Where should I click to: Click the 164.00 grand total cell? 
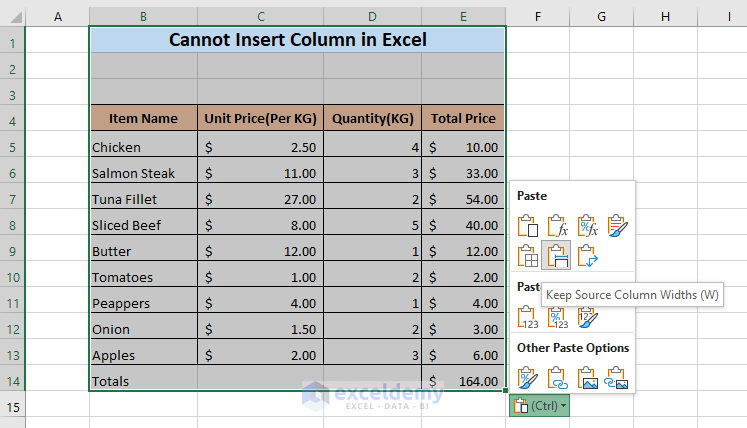tap(463, 378)
